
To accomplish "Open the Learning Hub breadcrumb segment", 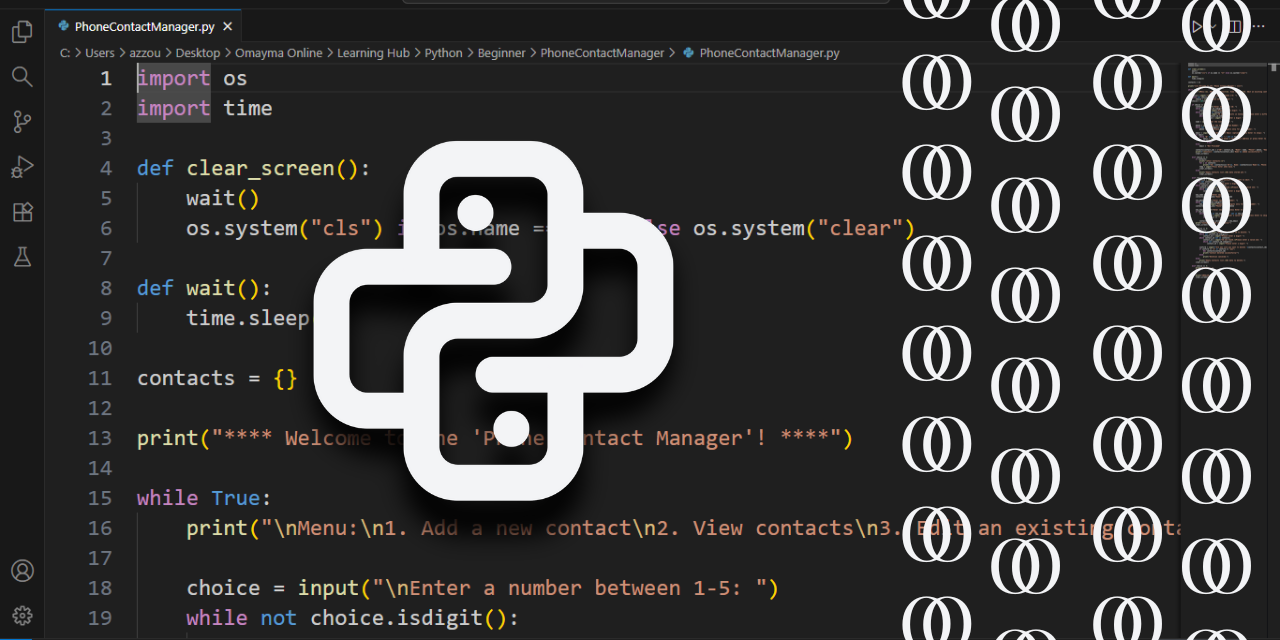I will (374, 53).
